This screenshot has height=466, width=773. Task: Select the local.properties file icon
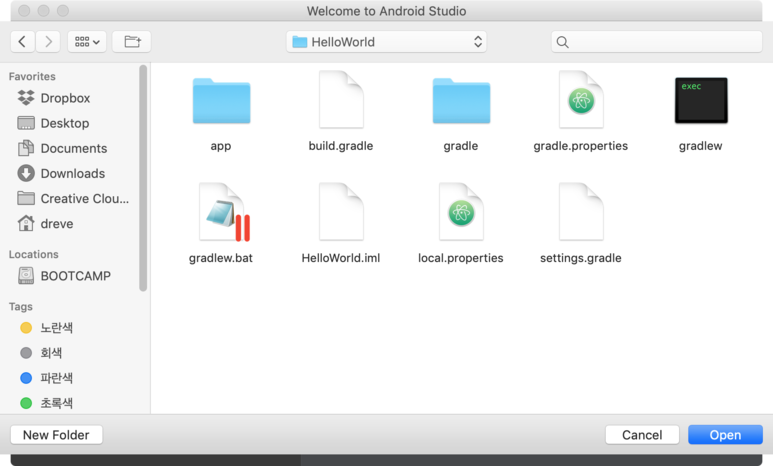(461, 212)
